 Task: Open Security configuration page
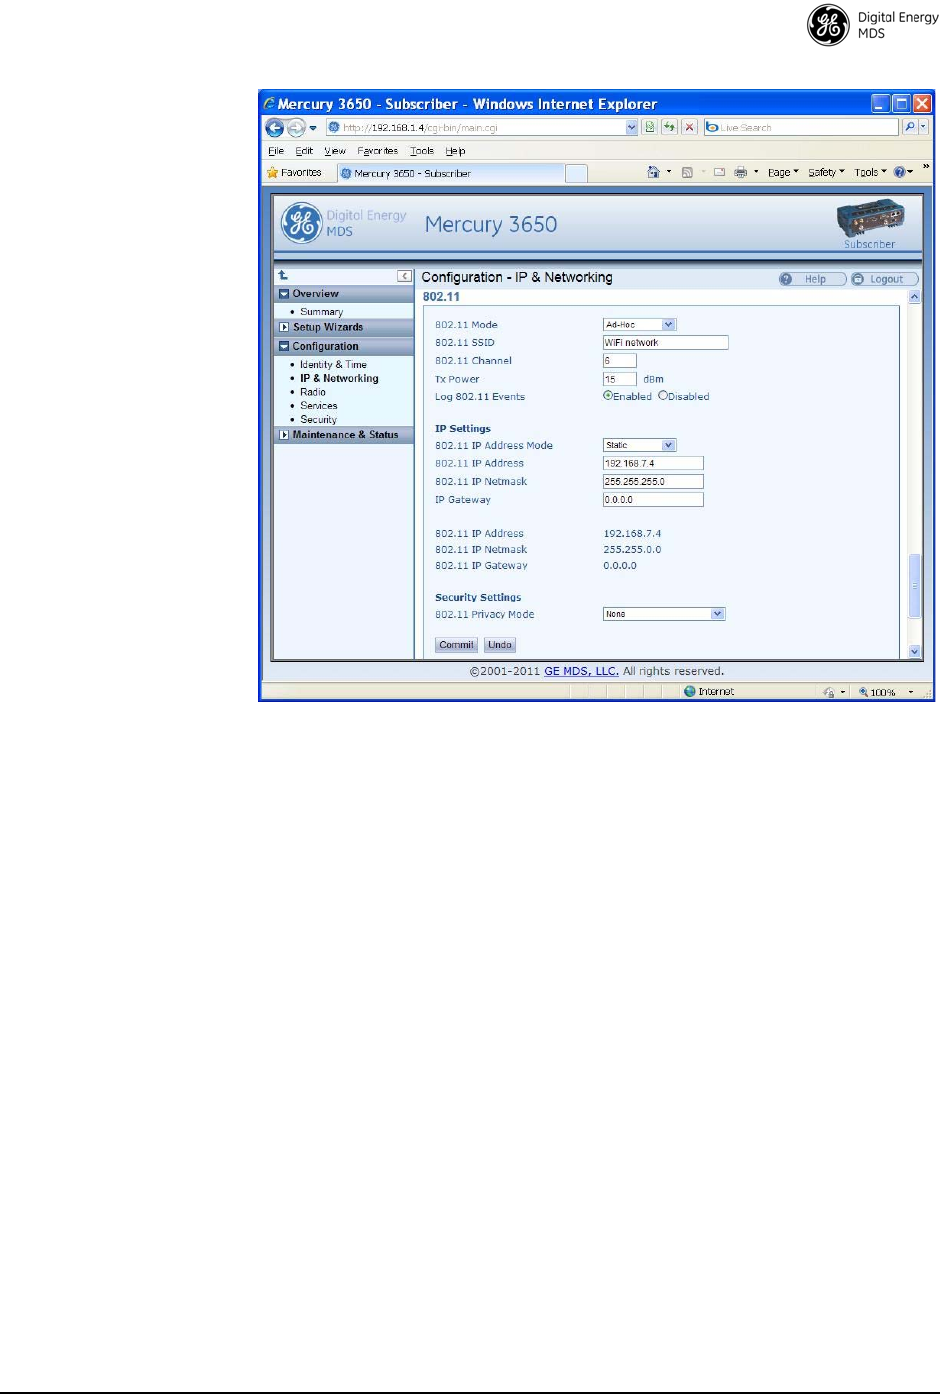[318, 420]
